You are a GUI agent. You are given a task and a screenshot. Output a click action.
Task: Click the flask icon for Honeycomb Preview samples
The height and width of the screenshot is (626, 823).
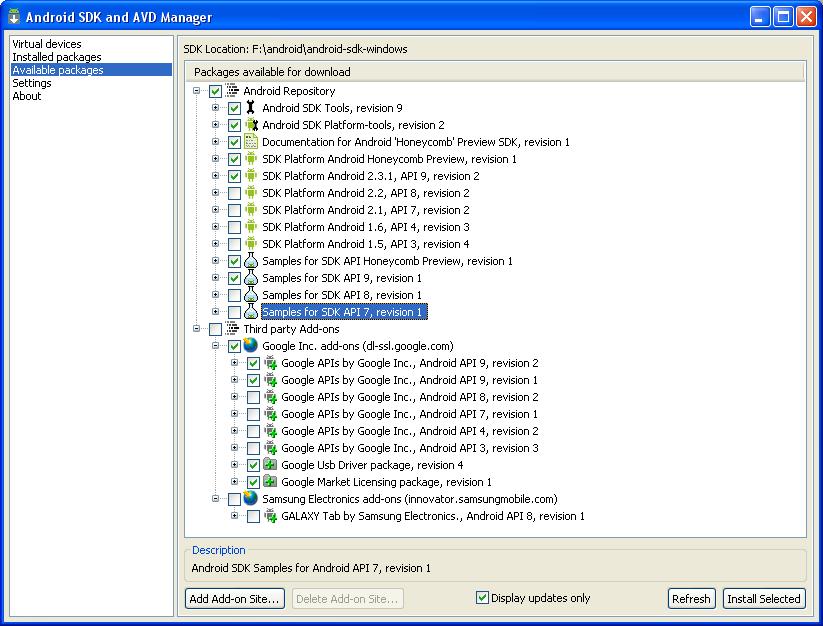pyautogui.click(x=251, y=261)
